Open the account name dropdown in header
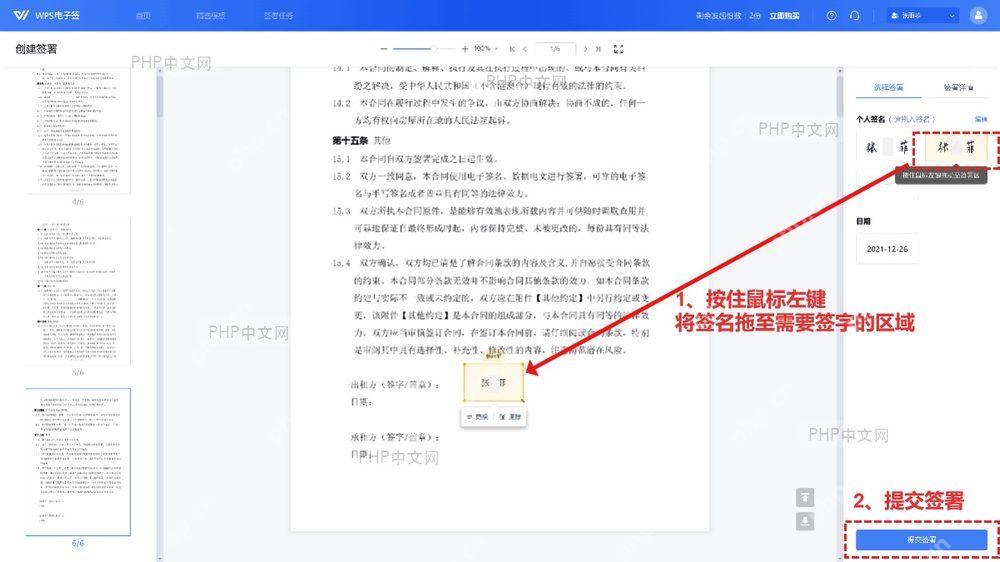This screenshot has width=1000, height=562. pos(922,15)
